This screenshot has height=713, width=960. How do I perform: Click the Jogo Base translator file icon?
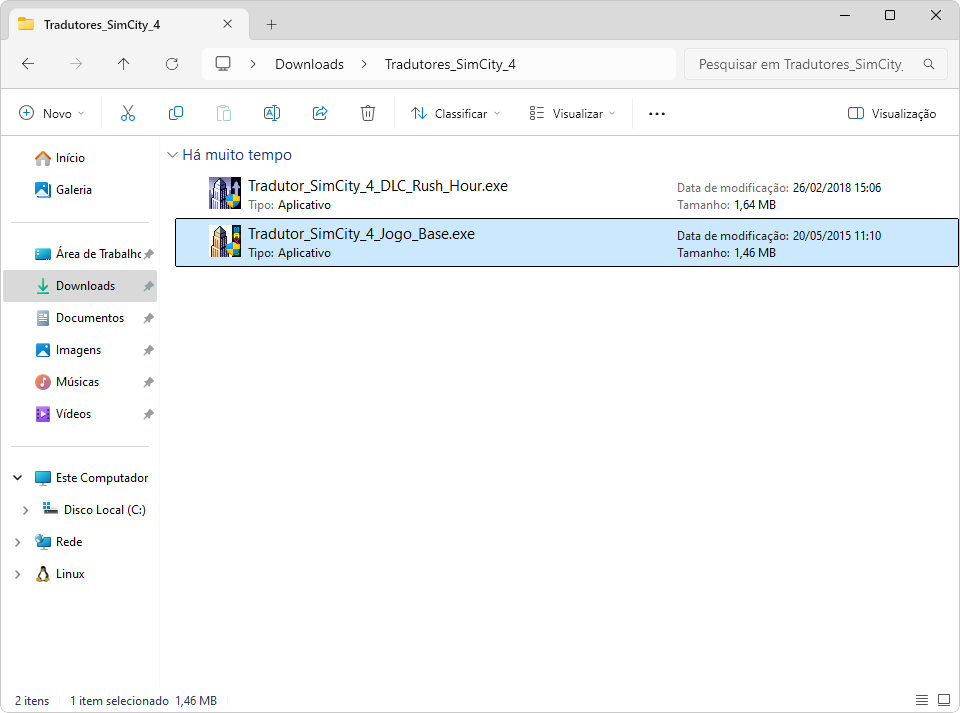[225, 241]
